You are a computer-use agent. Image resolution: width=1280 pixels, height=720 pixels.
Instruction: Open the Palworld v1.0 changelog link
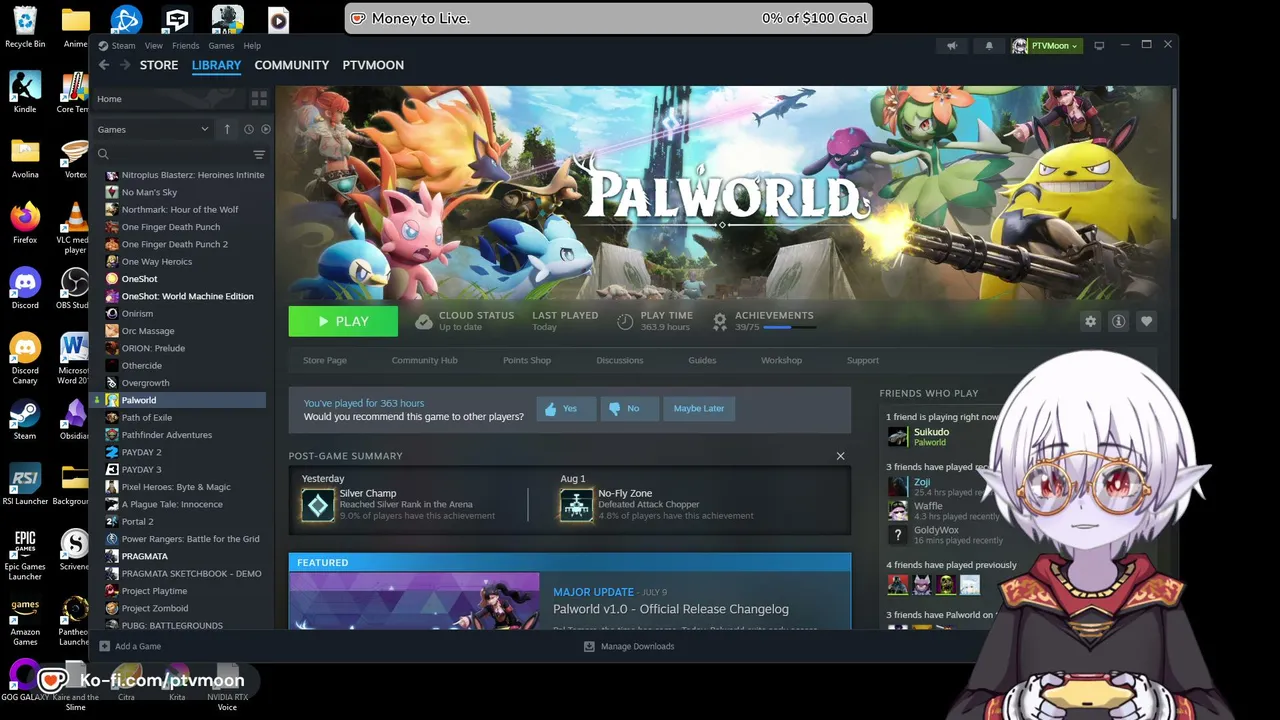671,609
